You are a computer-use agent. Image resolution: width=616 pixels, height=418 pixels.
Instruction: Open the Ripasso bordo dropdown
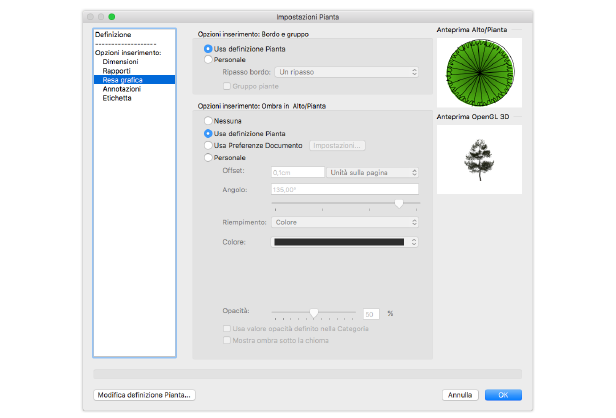pyautogui.click(x=346, y=72)
